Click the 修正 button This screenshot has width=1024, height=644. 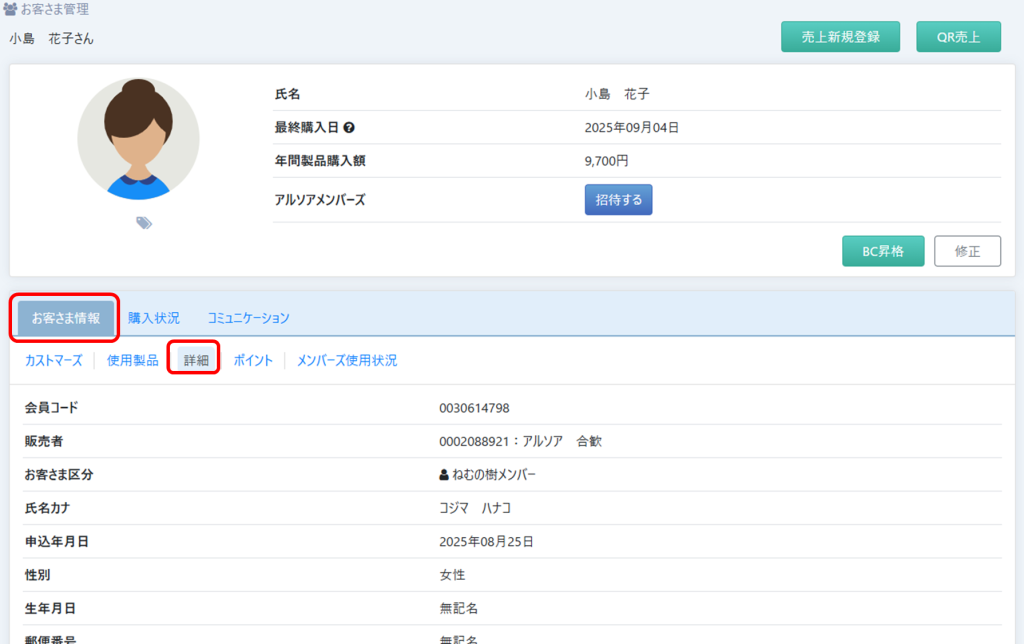click(967, 252)
